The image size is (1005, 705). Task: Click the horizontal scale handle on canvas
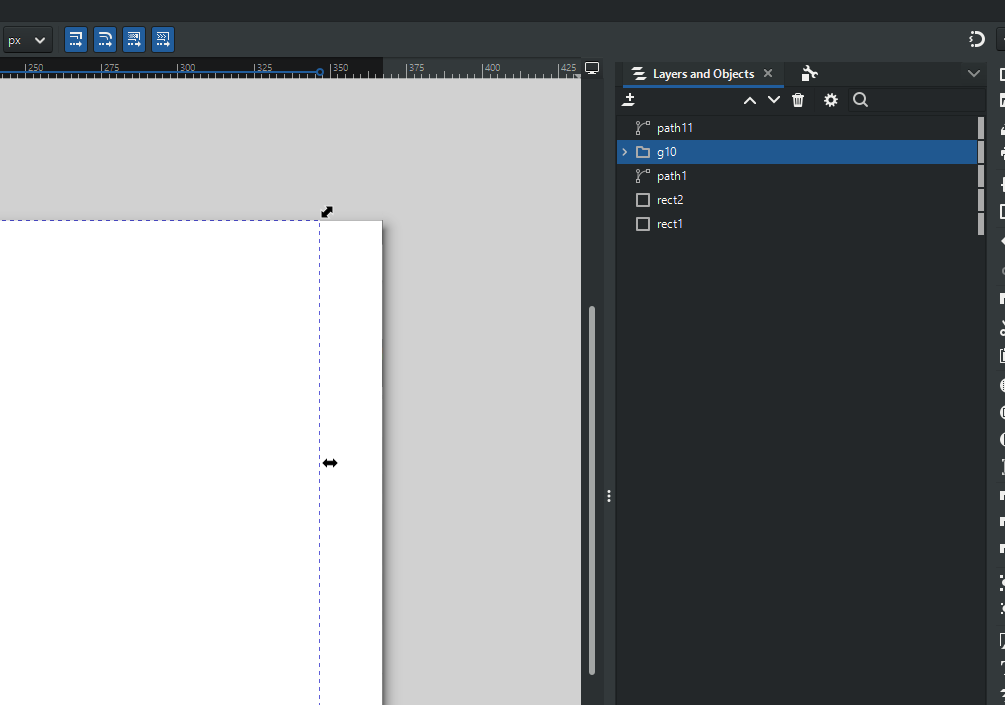330,463
